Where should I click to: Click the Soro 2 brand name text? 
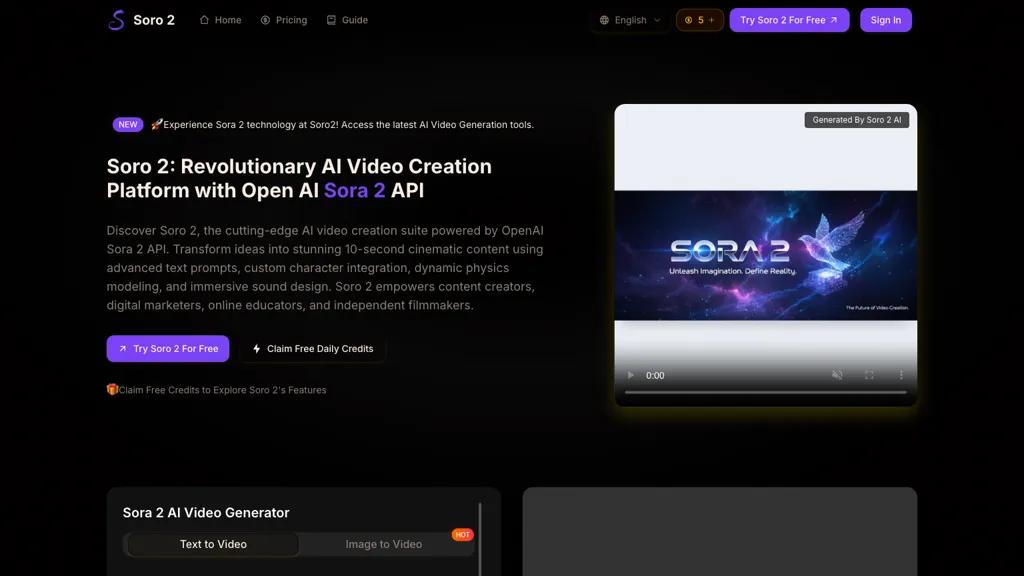point(154,20)
